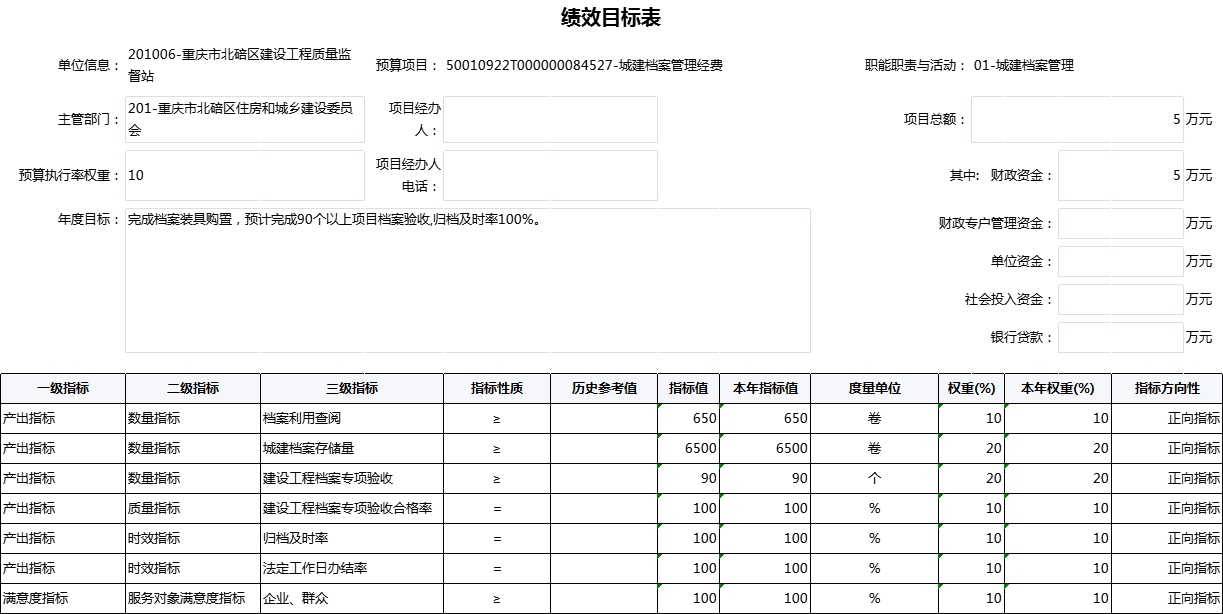Click the 01-城建档案管理 text
Image resolution: width=1223 pixels, height=614 pixels.
(x=1024, y=66)
